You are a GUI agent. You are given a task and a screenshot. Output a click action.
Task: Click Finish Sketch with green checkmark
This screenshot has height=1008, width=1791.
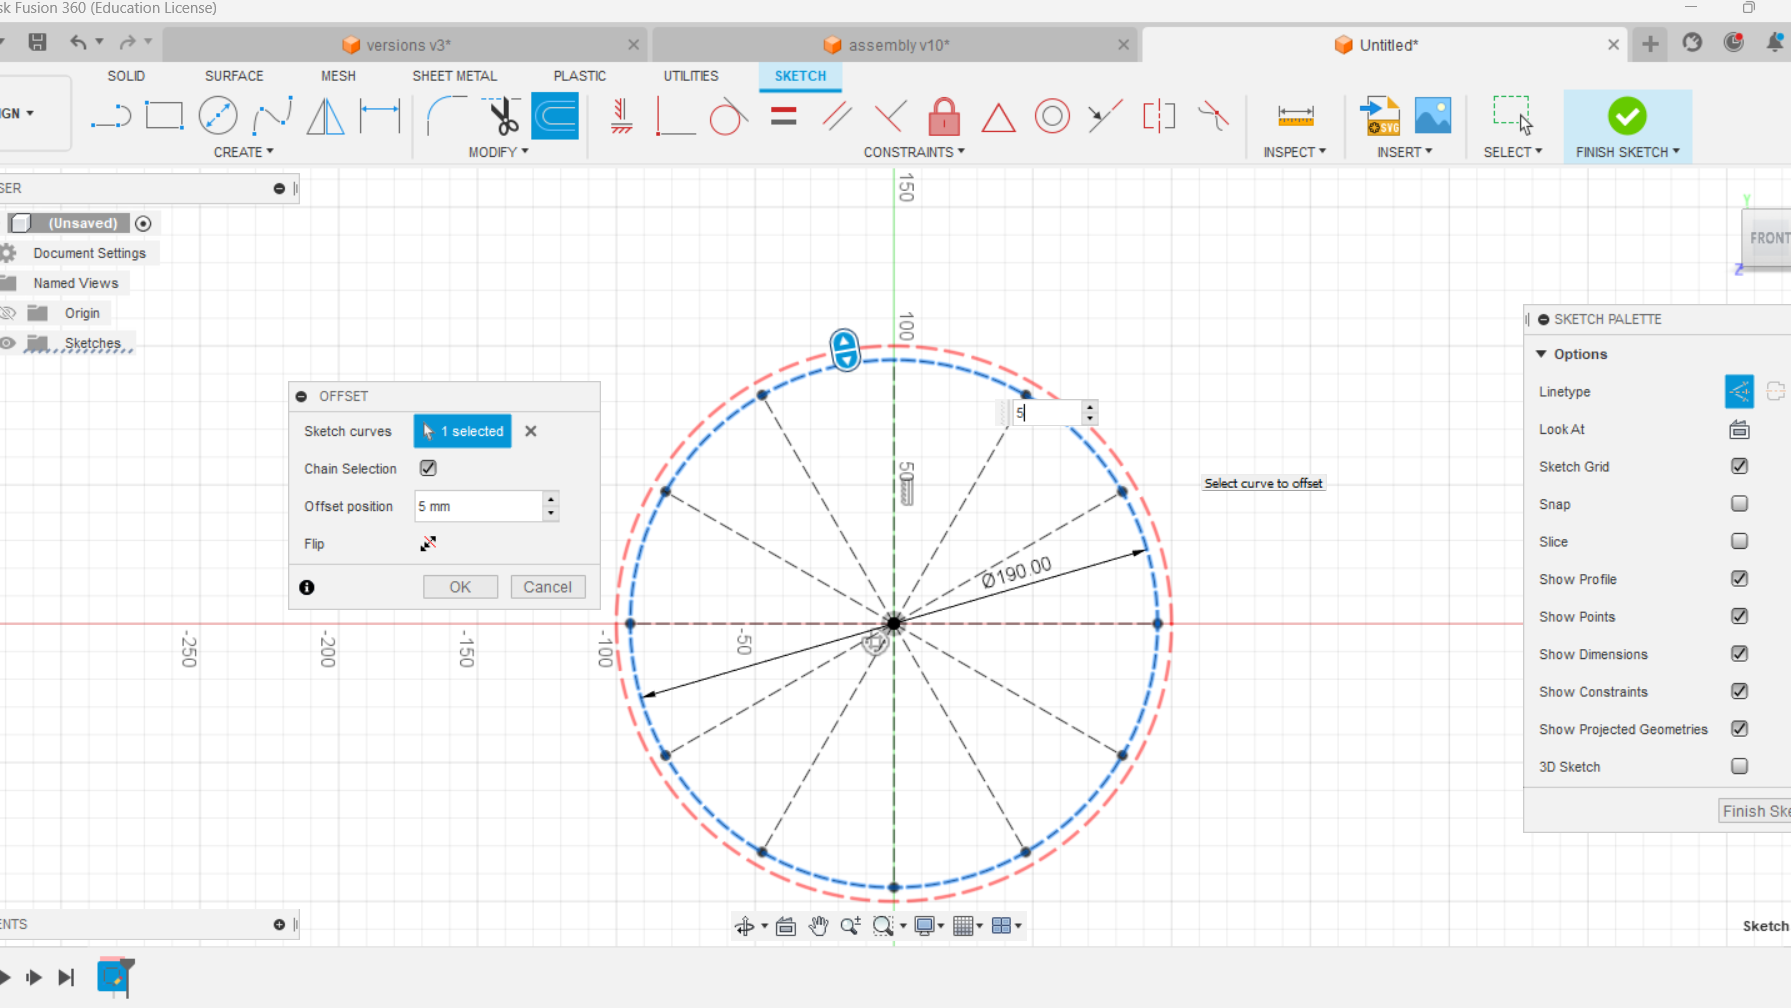coord(1627,117)
